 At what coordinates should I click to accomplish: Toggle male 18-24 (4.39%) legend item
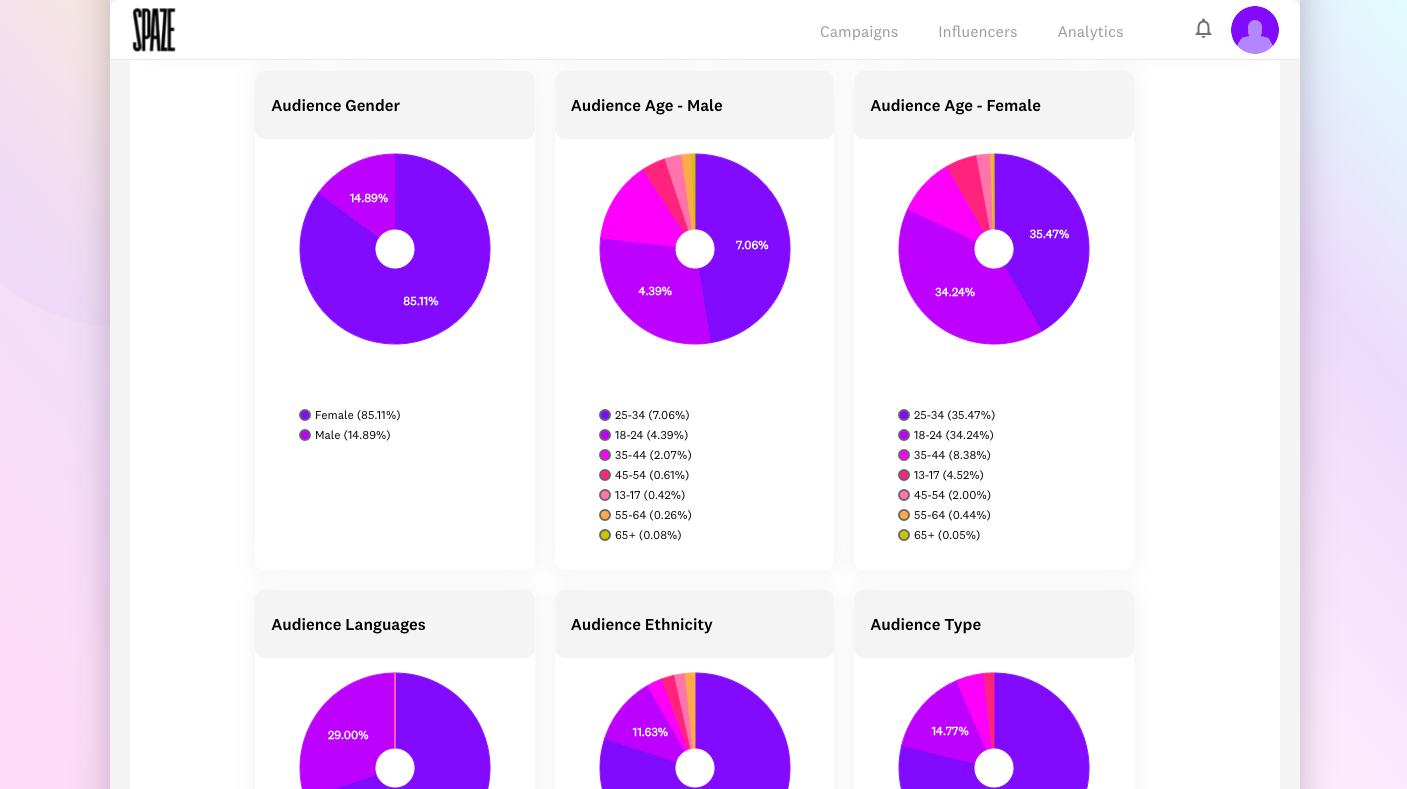click(643, 435)
